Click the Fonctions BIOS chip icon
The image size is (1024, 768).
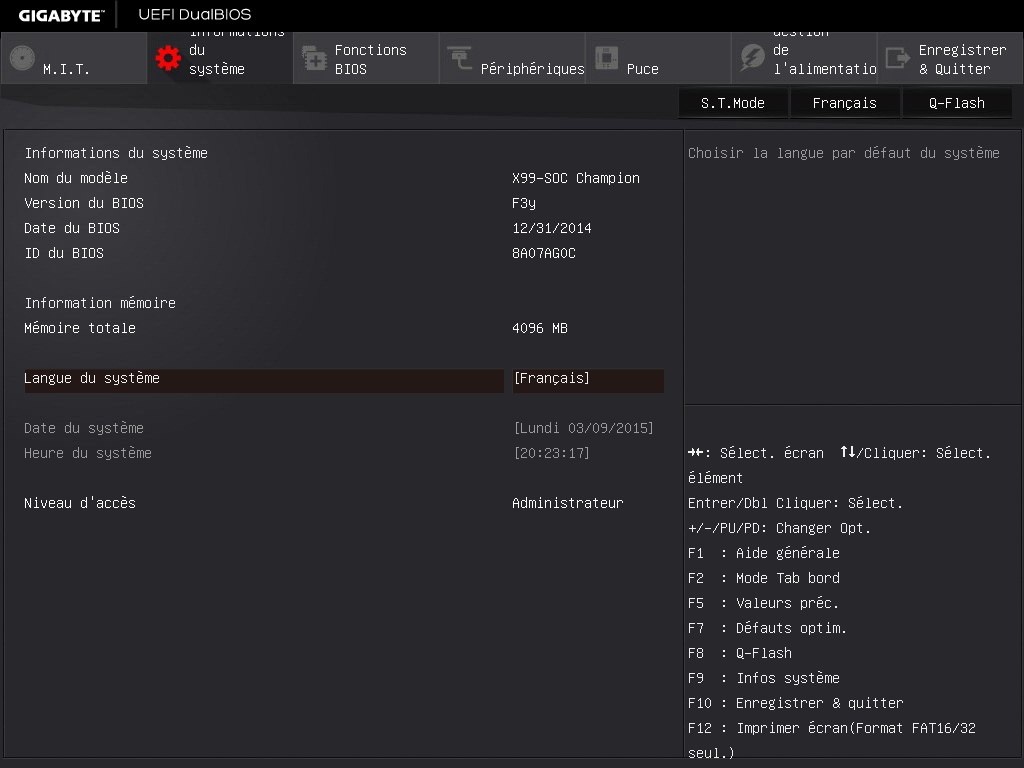(x=314, y=58)
